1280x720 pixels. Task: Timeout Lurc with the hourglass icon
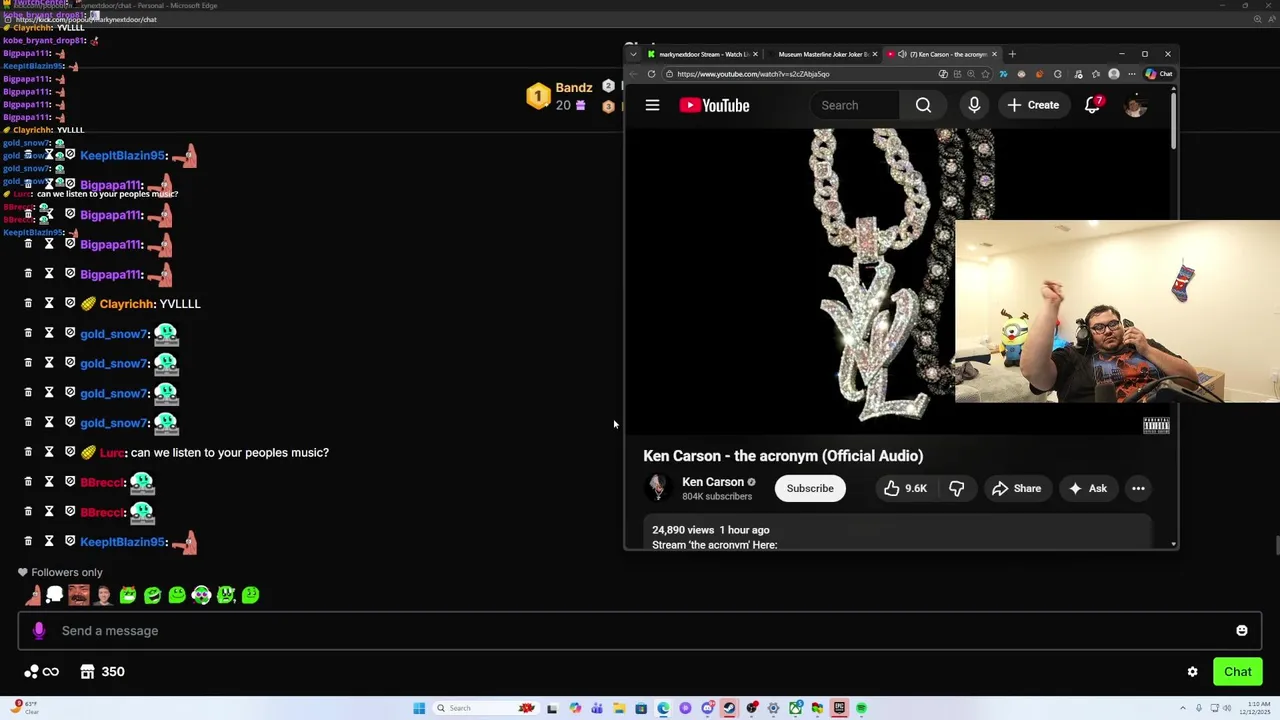click(x=49, y=452)
